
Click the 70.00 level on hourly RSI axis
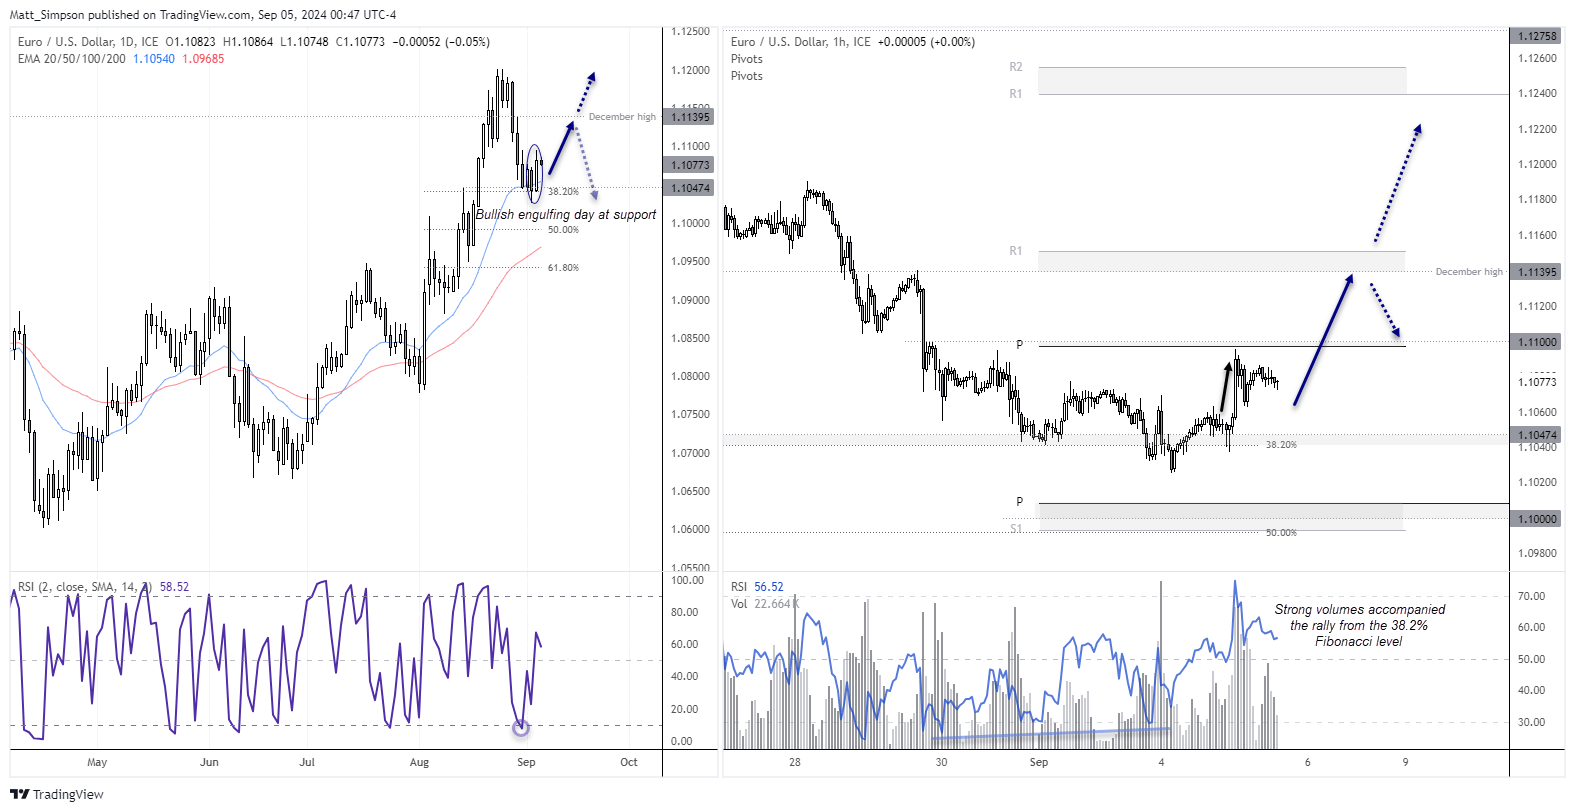click(1531, 596)
